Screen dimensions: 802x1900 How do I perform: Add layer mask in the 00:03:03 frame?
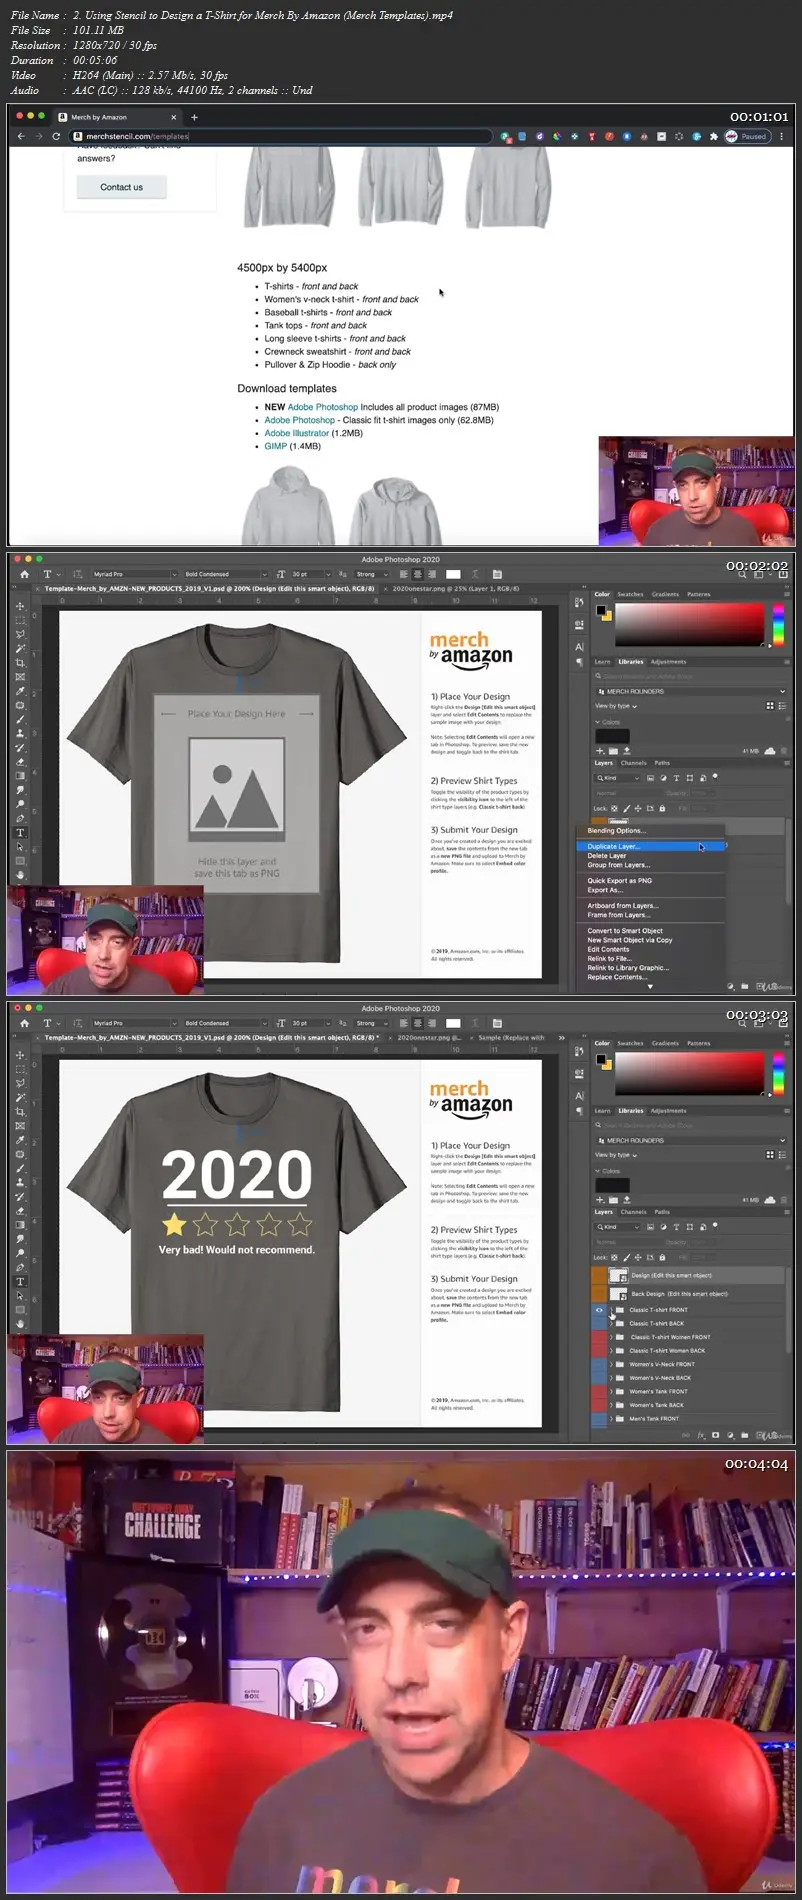click(715, 1435)
